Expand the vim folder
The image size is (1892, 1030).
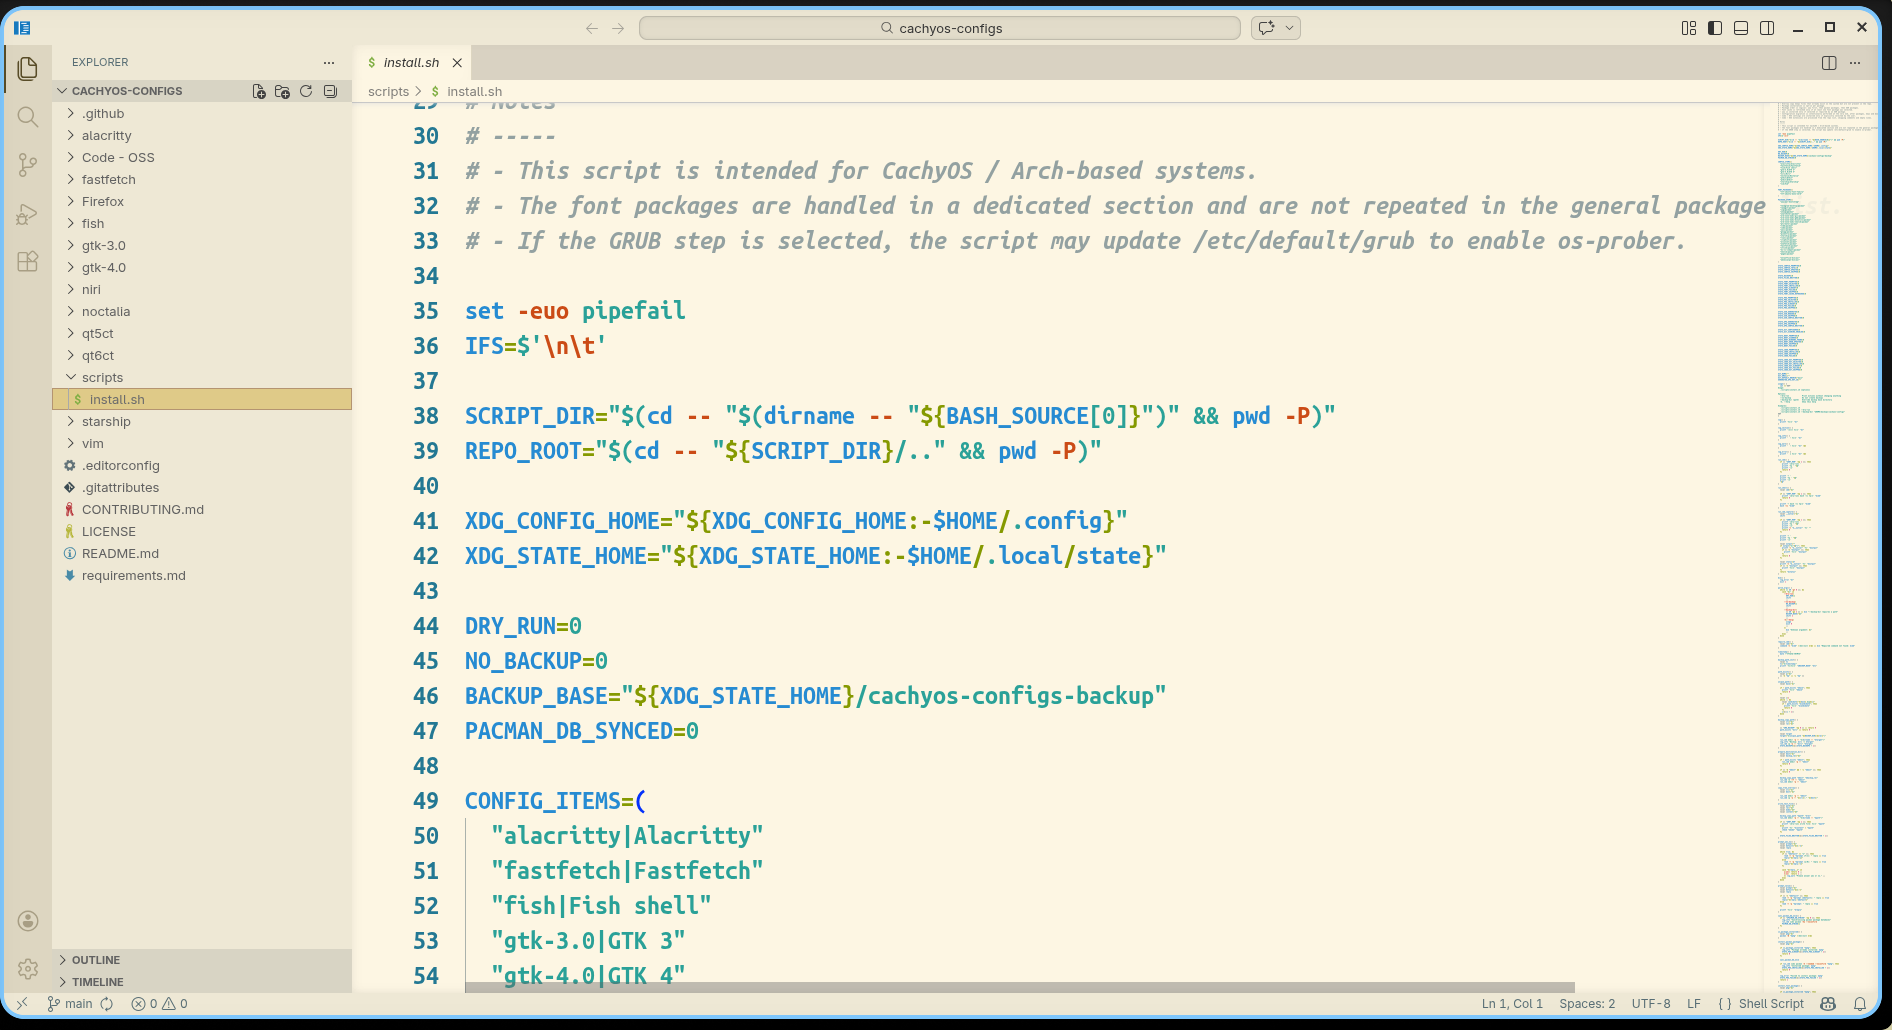tap(202, 444)
